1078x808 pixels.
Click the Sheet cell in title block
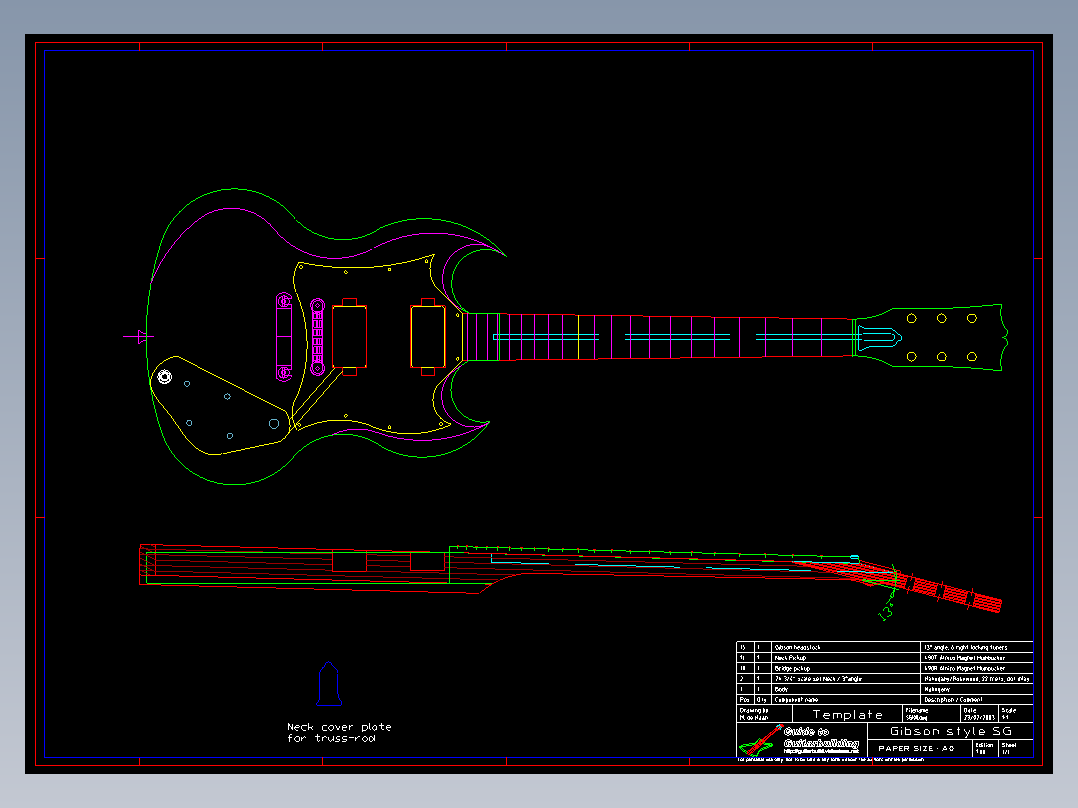click(x=1015, y=748)
